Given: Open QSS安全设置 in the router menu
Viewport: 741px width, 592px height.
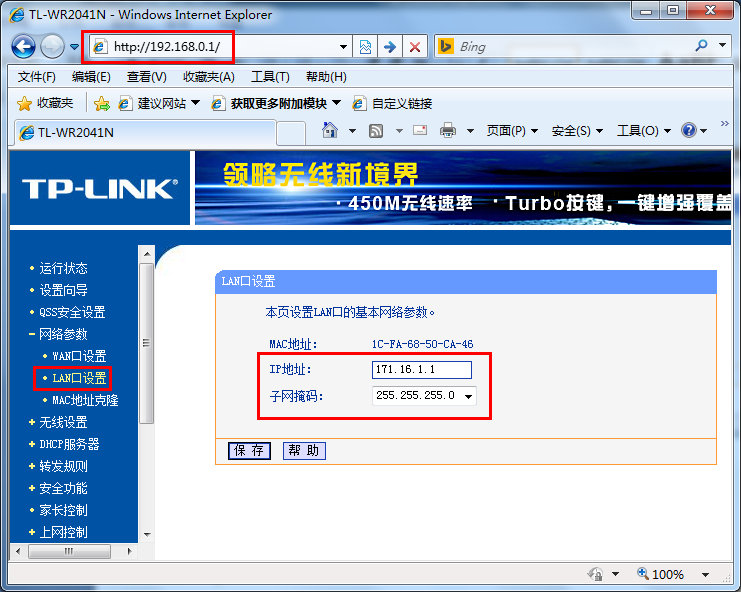Looking at the screenshot, I should (x=72, y=312).
